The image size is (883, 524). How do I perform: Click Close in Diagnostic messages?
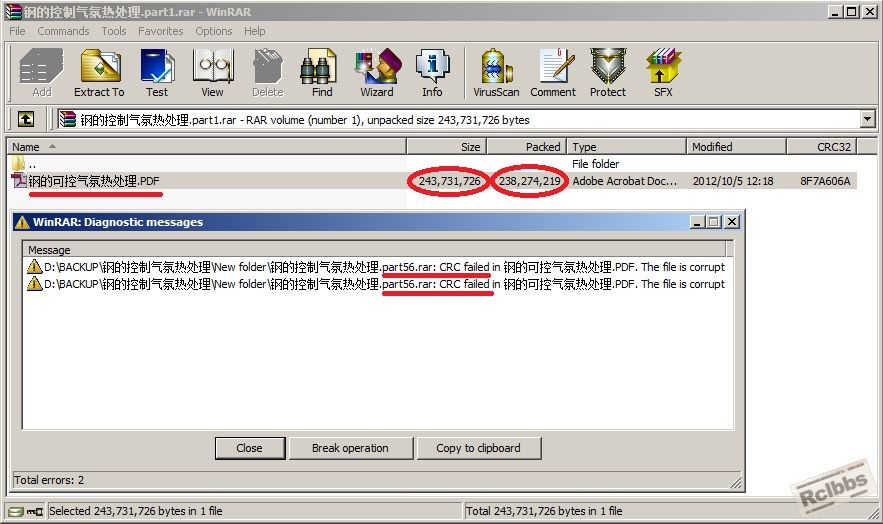click(x=250, y=448)
